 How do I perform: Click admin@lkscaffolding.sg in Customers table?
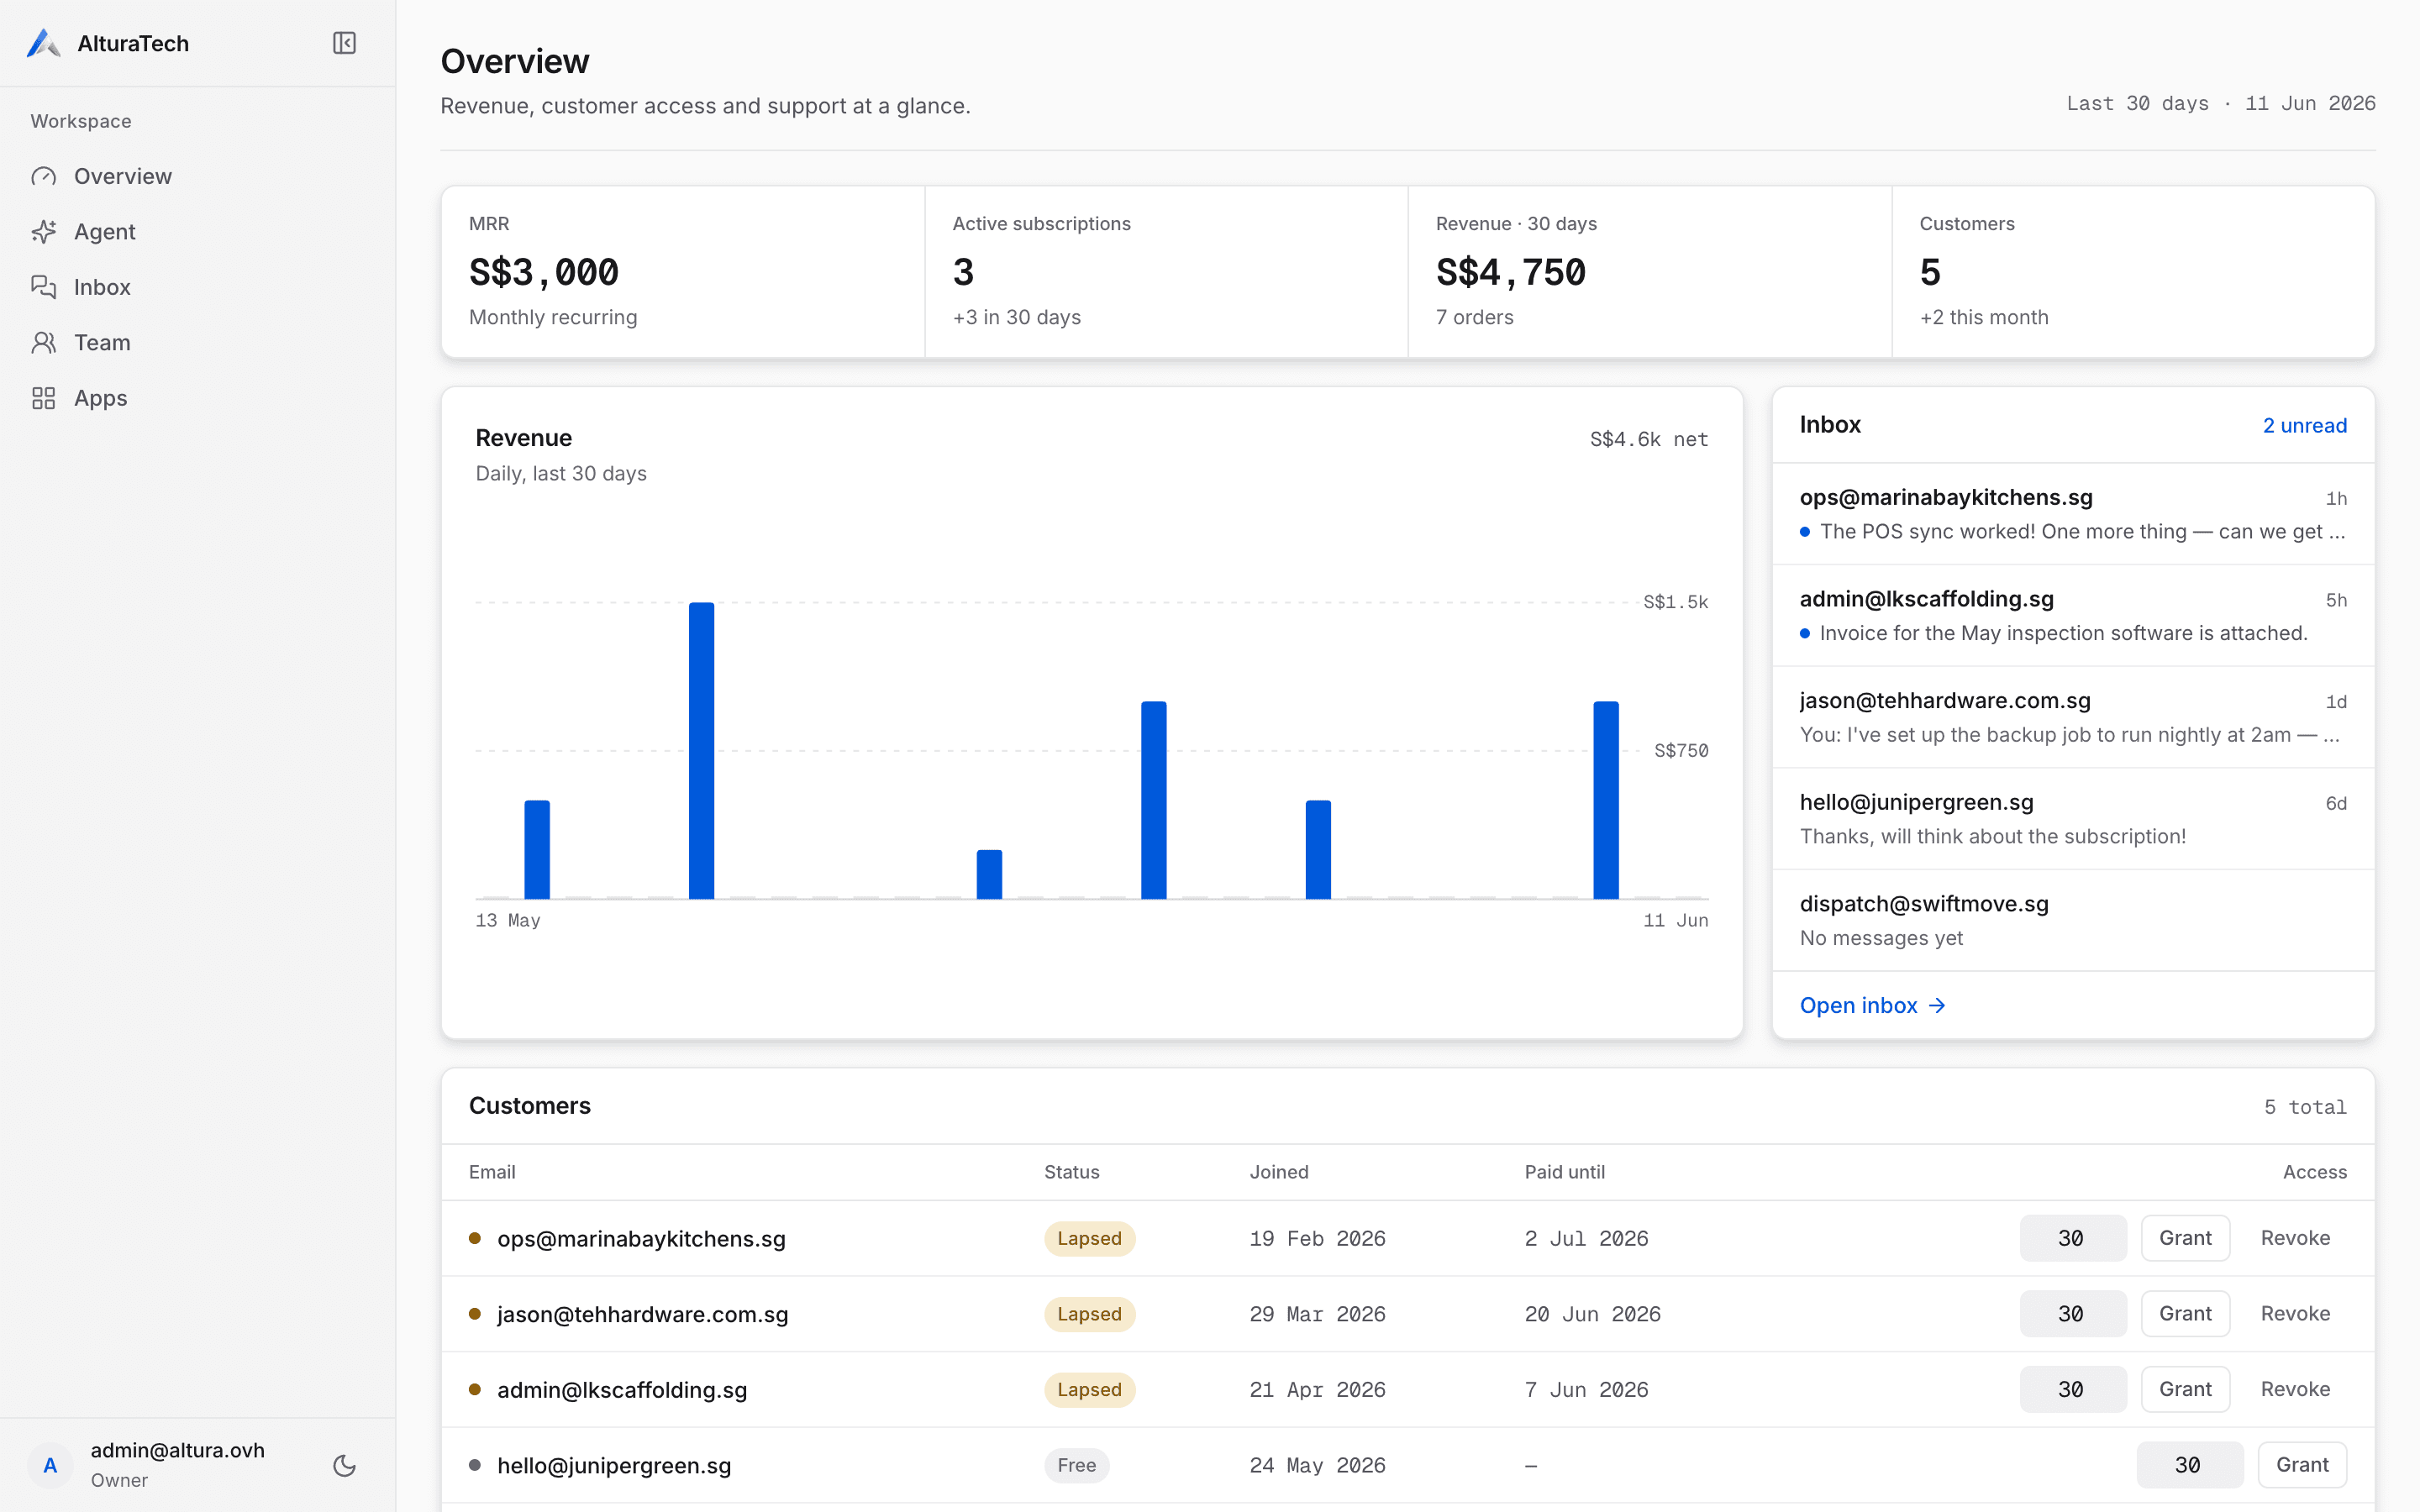coord(622,1390)
